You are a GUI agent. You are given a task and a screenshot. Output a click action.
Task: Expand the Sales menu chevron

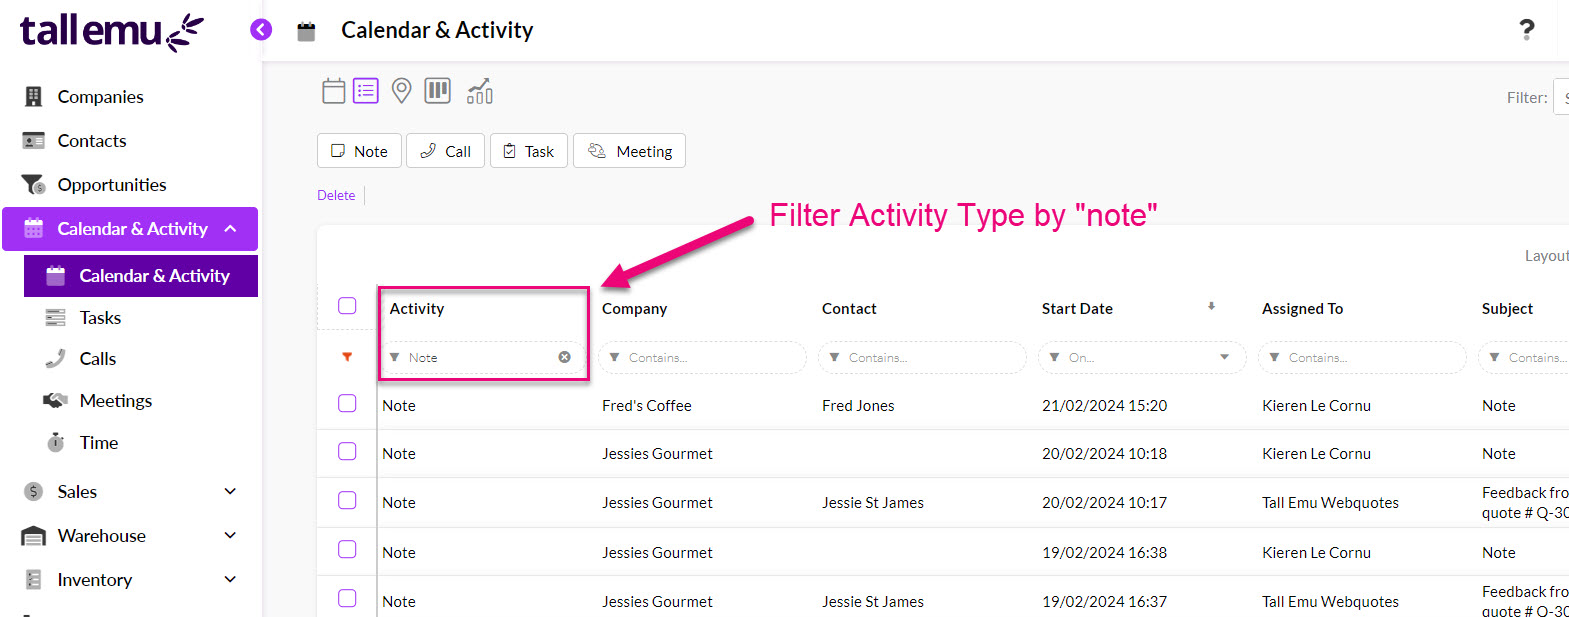coord(231,491)
